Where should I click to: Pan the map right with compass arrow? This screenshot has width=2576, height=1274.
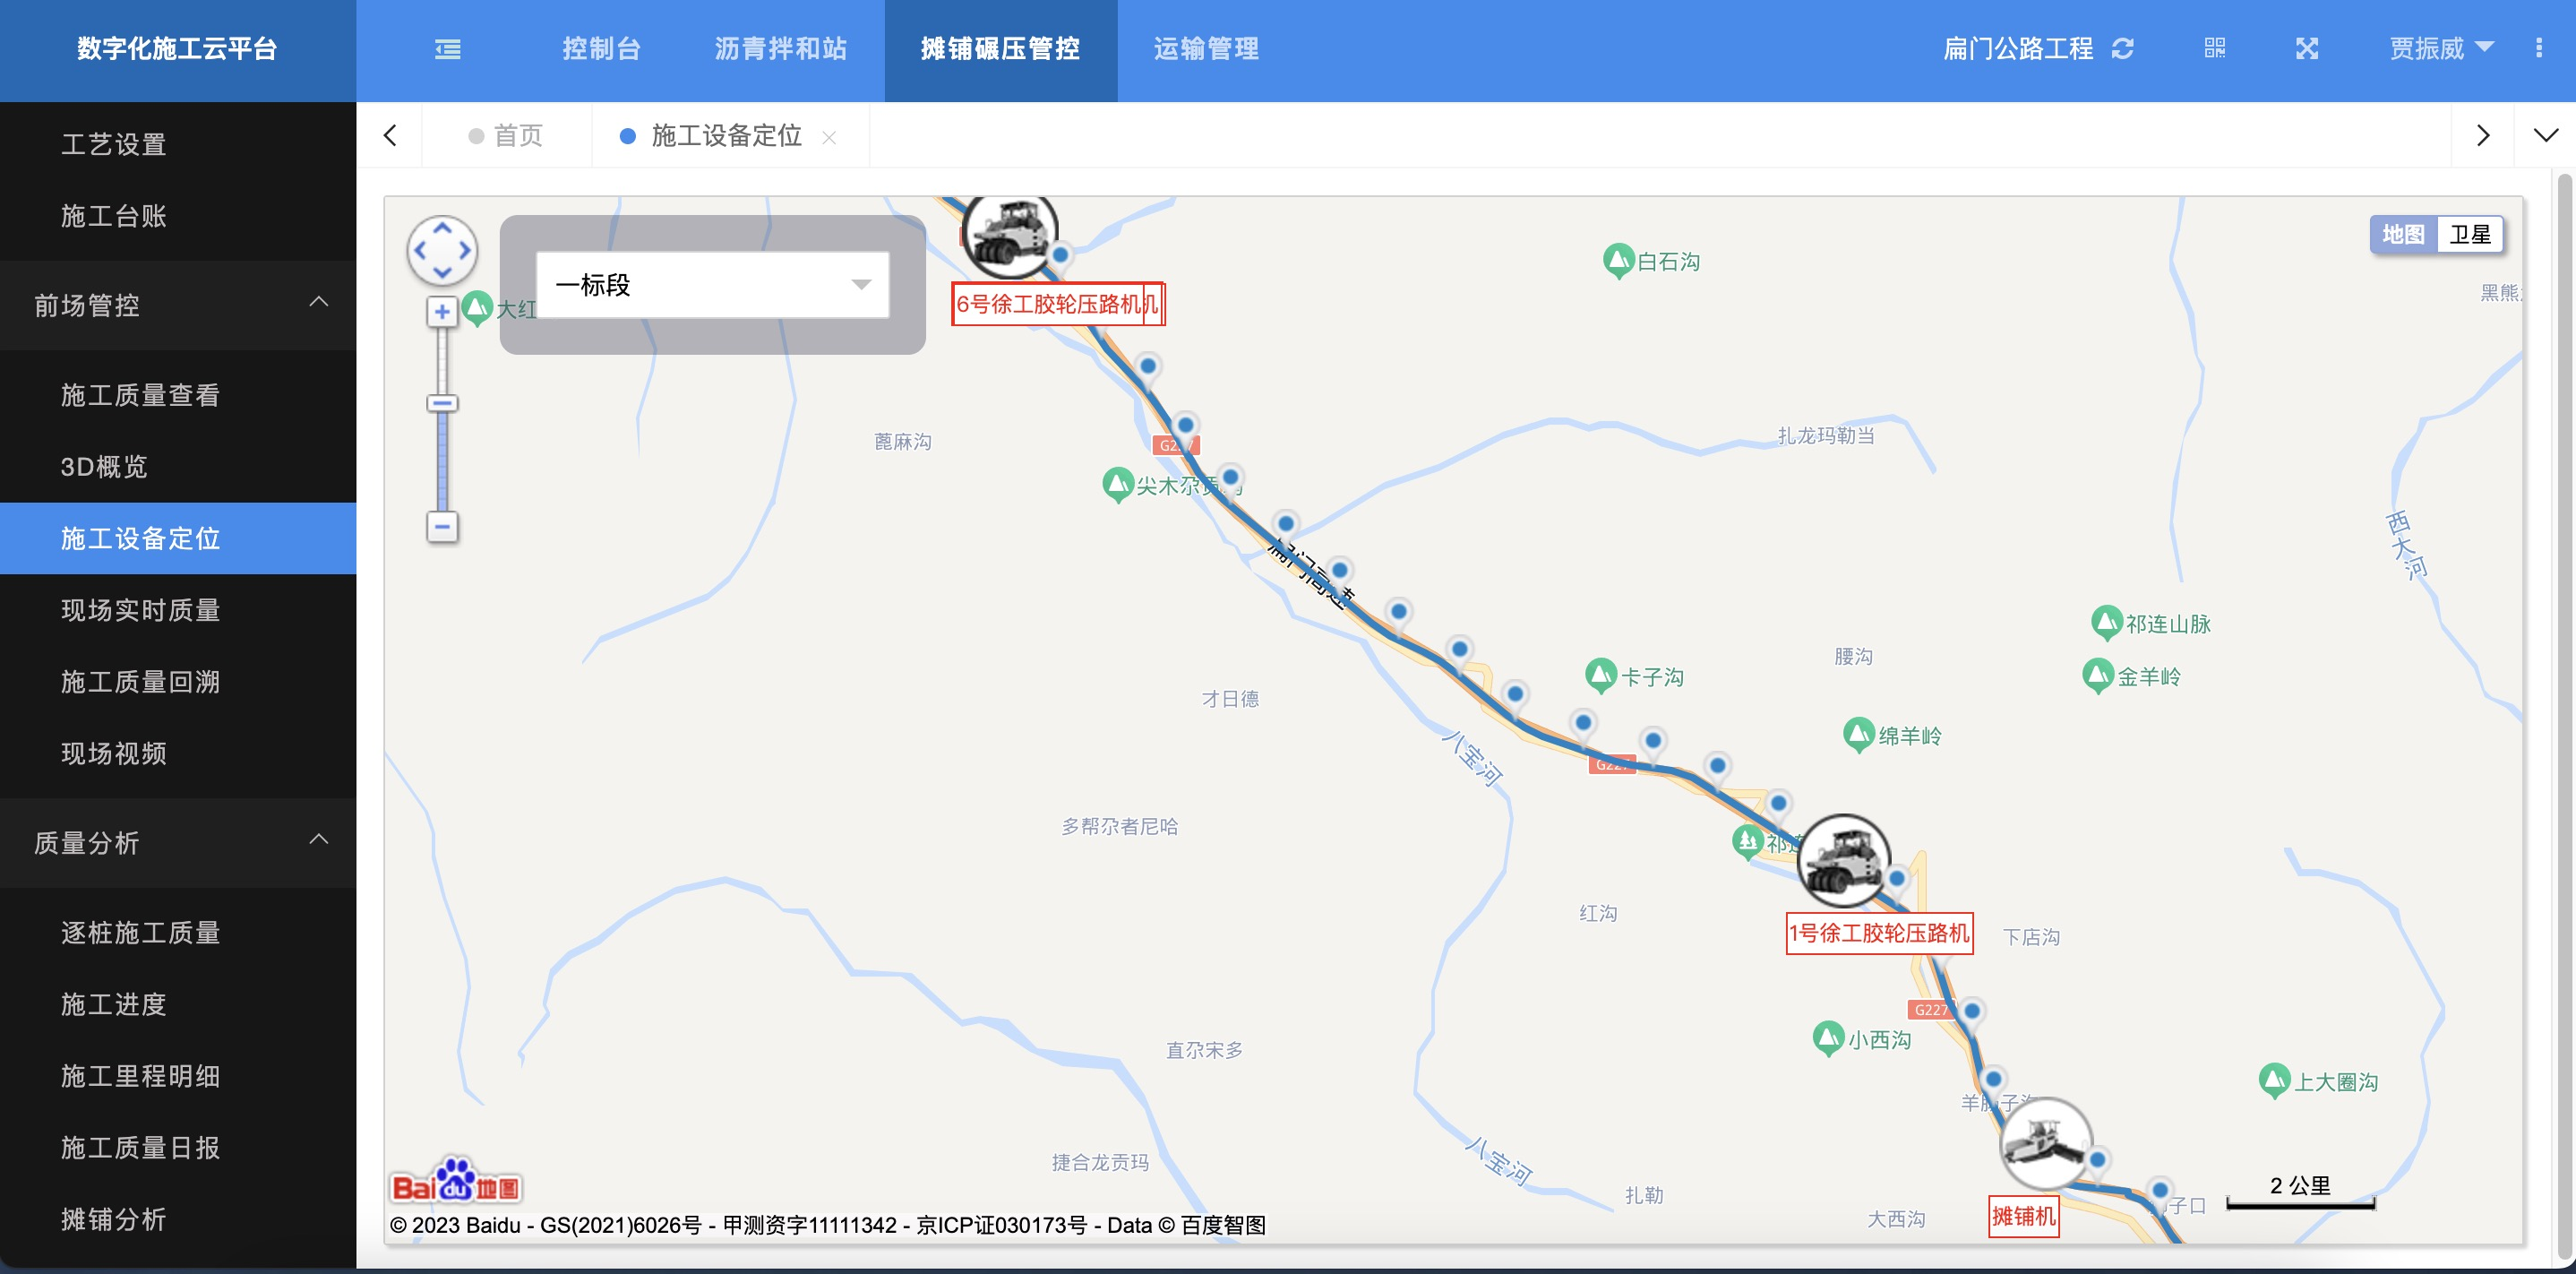coord(464,250)
